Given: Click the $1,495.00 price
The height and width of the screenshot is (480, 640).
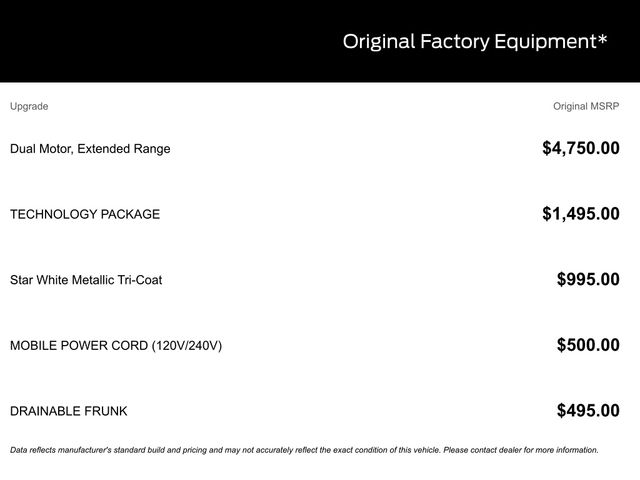Looking at the screenshot, I should (x=580, y=214).
